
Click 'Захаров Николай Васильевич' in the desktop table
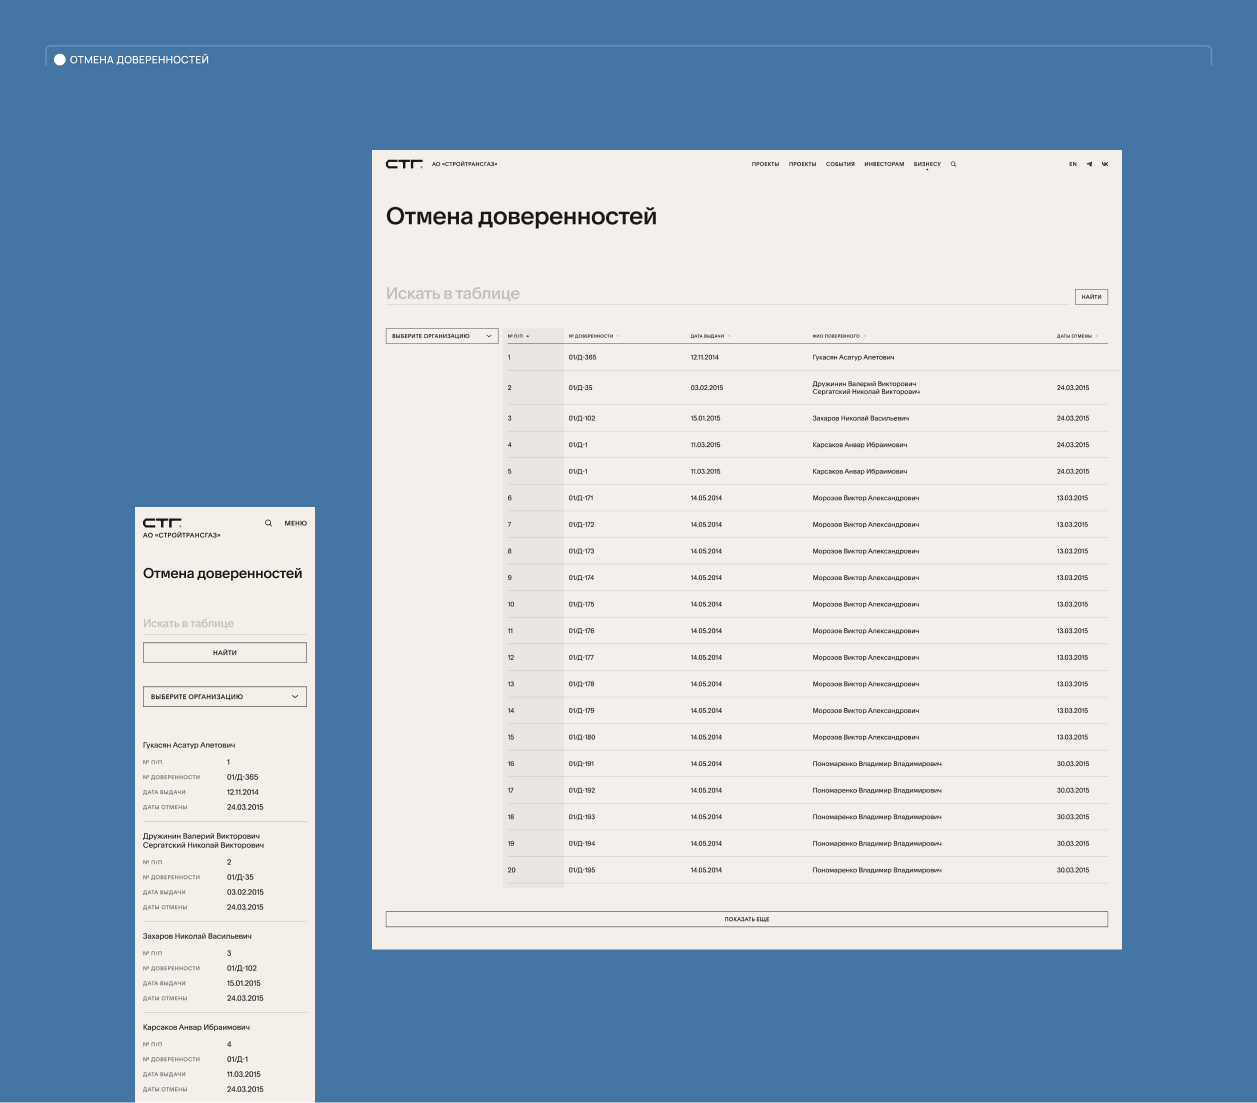pyautogui.click(x=860, y=418)
